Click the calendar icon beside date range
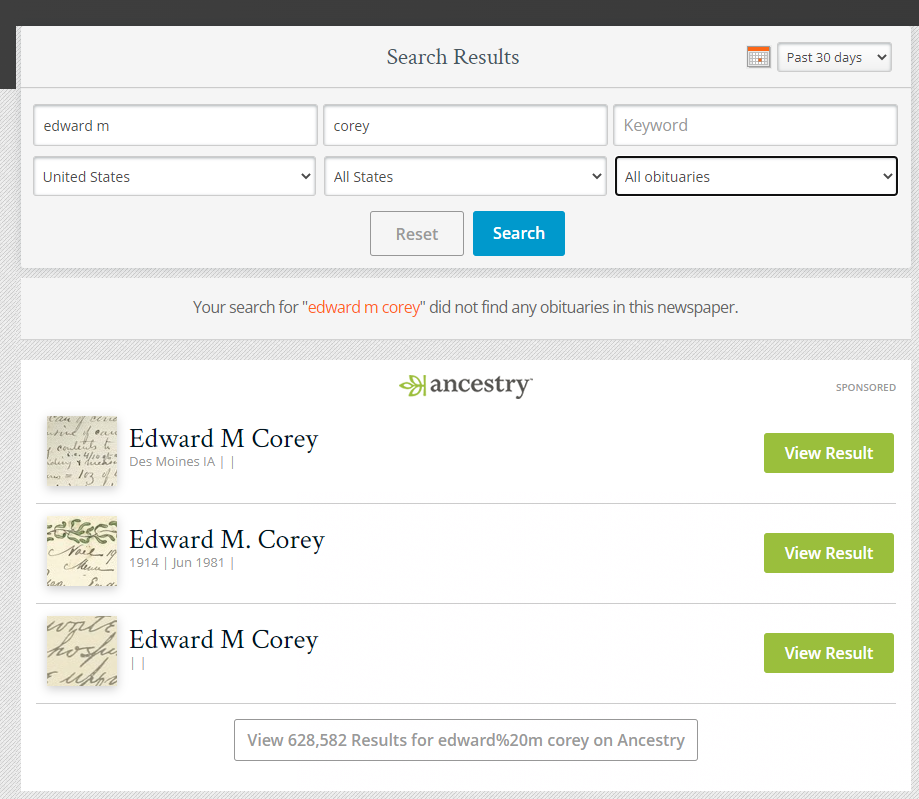919x799 pixels. pos(758,57)
